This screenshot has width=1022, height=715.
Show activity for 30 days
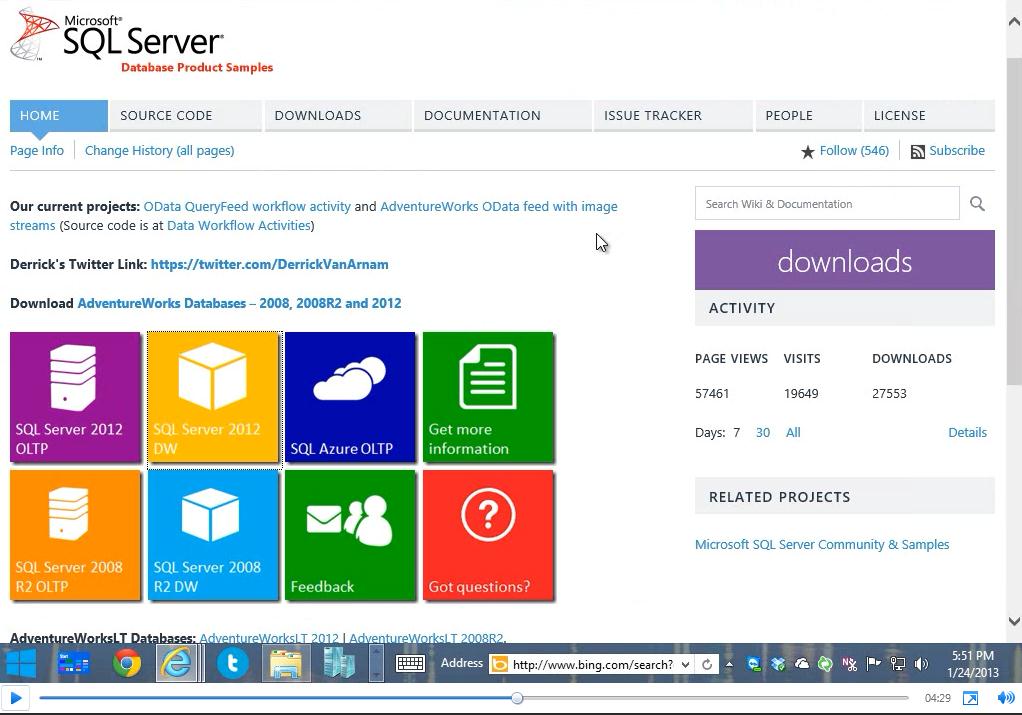(x=763, y=432)
